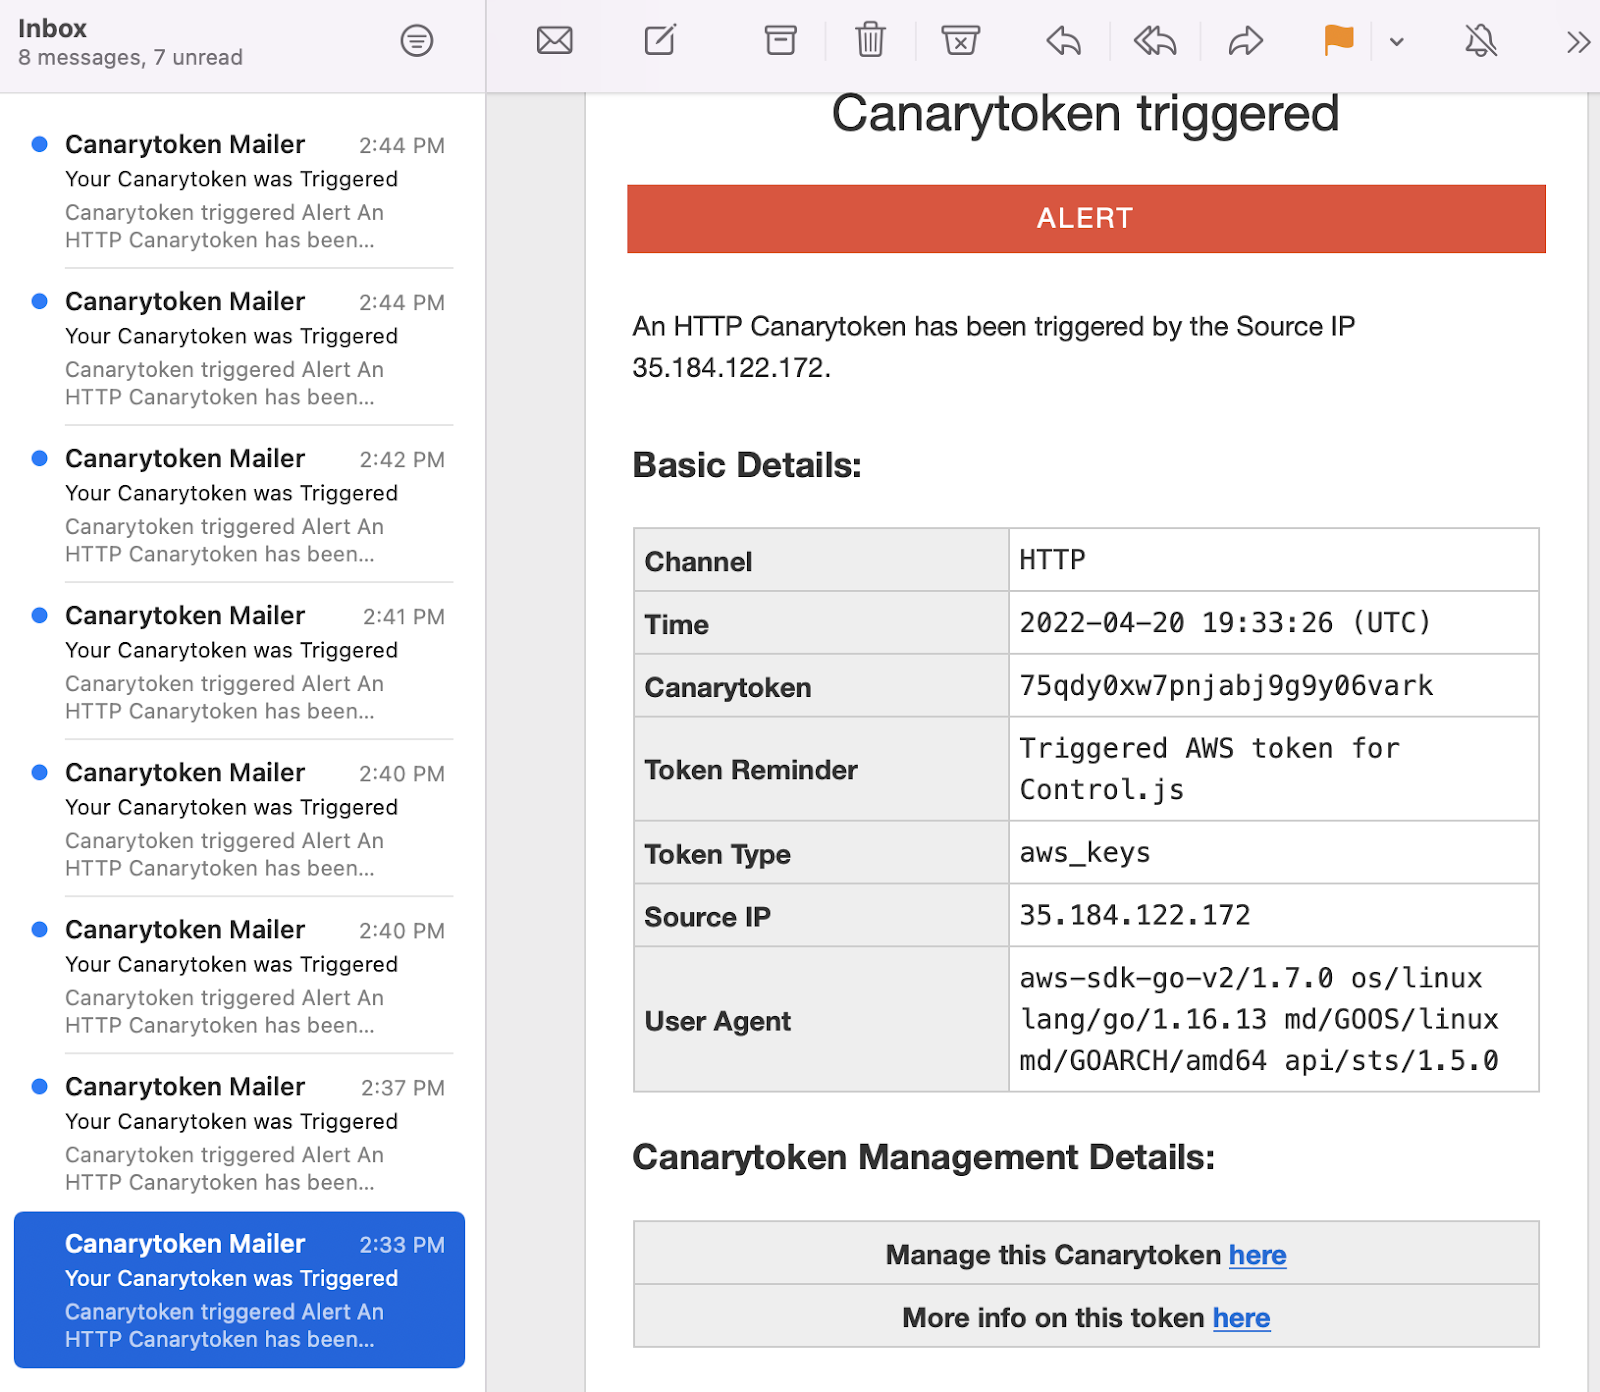
Task: Click the Token Reminder text for Control.js
Action: [1209, 769]
